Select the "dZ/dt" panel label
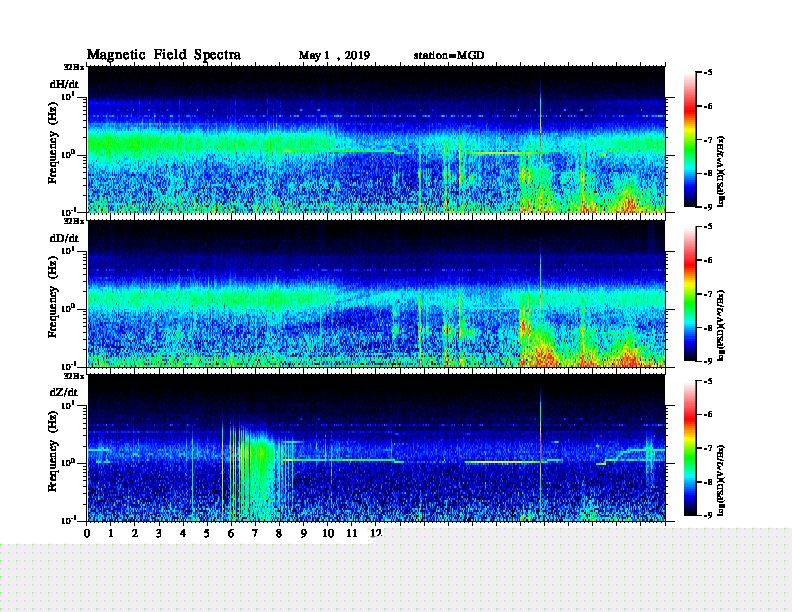The width and height of the screenshot is (792, 612). (x=64, y=392)
